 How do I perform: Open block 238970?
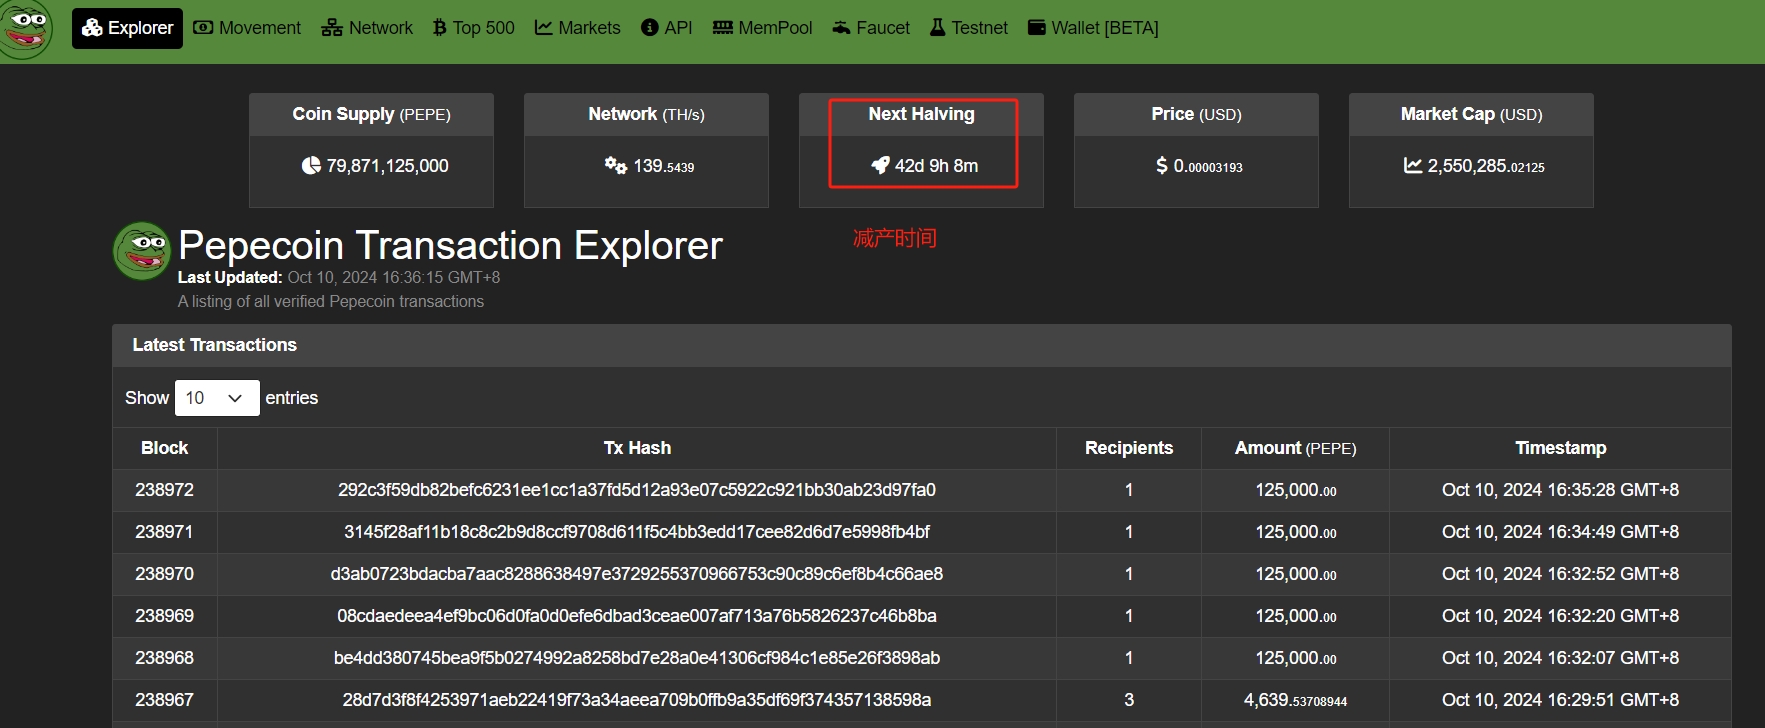coord(165,574)
